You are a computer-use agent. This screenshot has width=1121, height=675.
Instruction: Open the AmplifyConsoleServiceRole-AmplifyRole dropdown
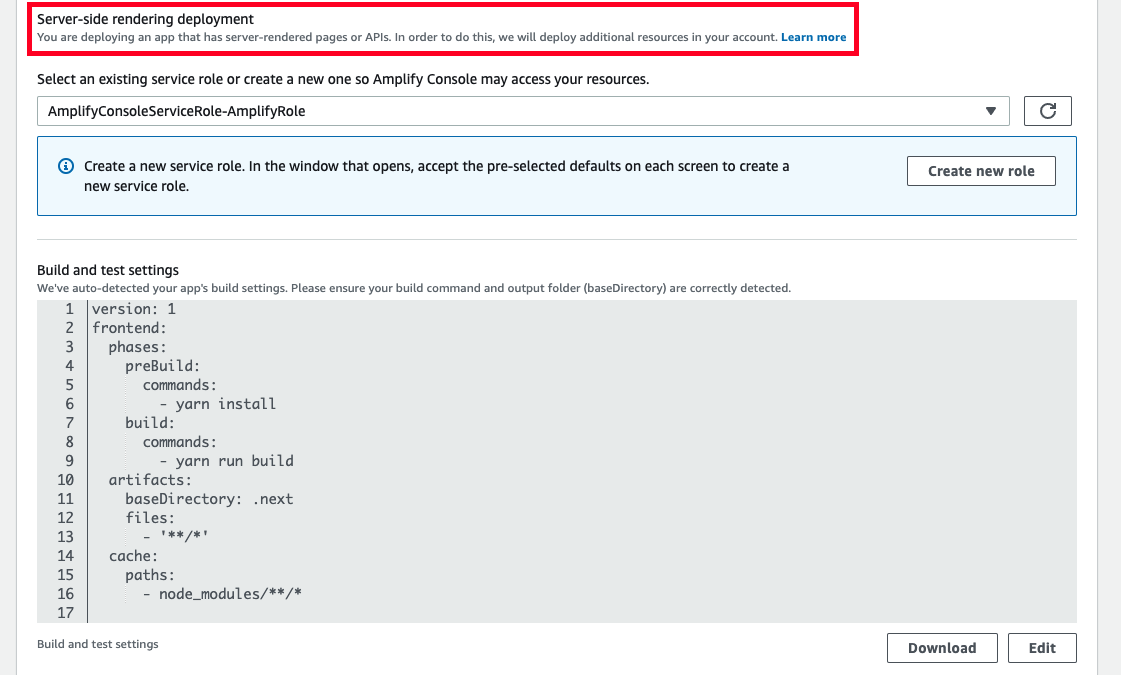coord(523,111)
